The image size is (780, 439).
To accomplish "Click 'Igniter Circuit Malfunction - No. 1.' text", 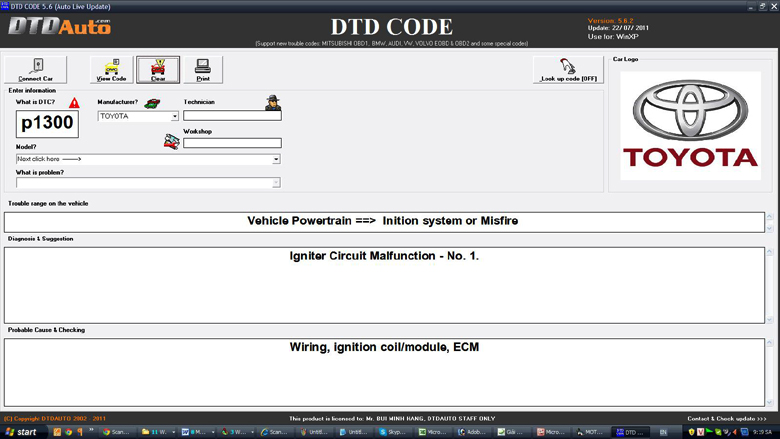I will (384, 256).
